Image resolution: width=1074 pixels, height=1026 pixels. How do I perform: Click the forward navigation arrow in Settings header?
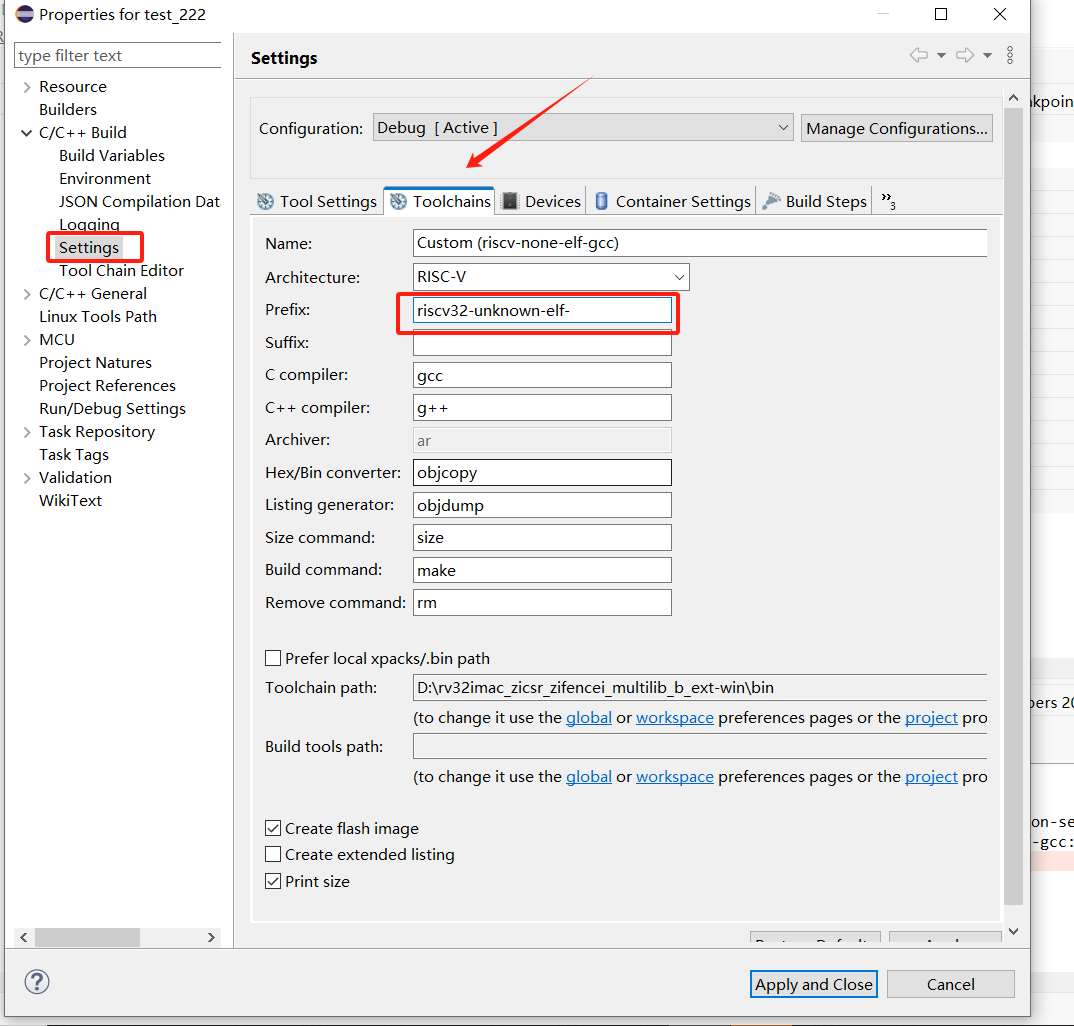pos(964,55)
